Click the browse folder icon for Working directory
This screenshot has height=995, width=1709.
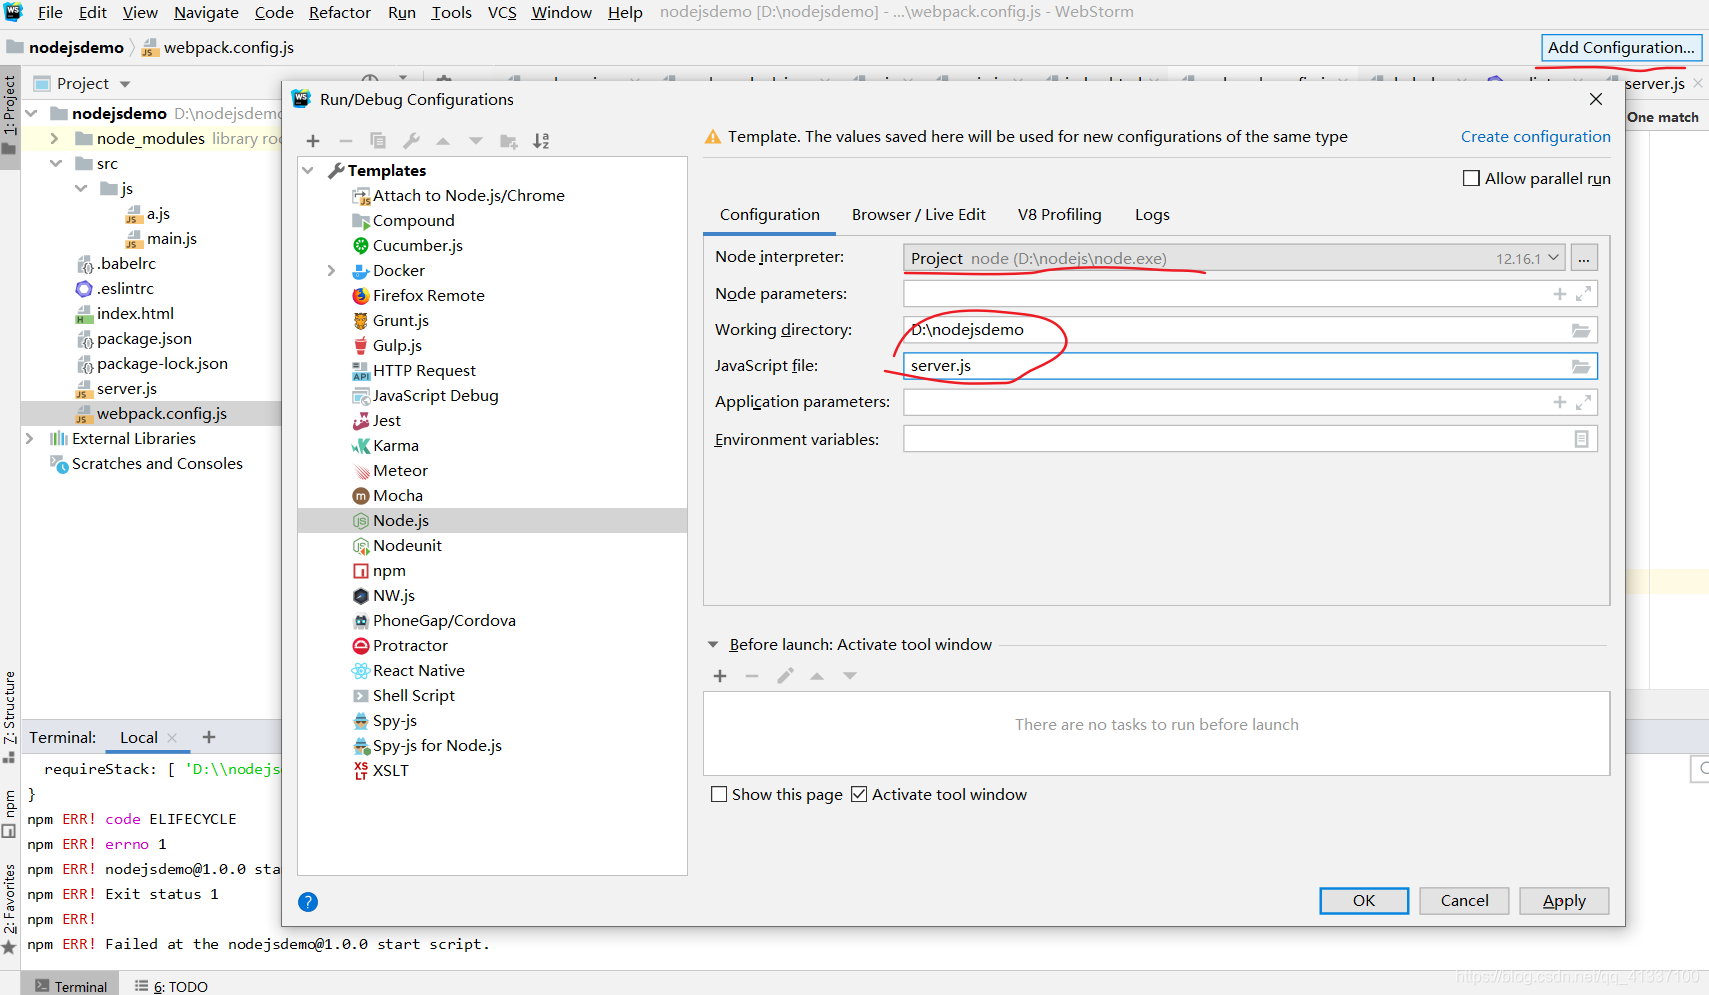1581,330
